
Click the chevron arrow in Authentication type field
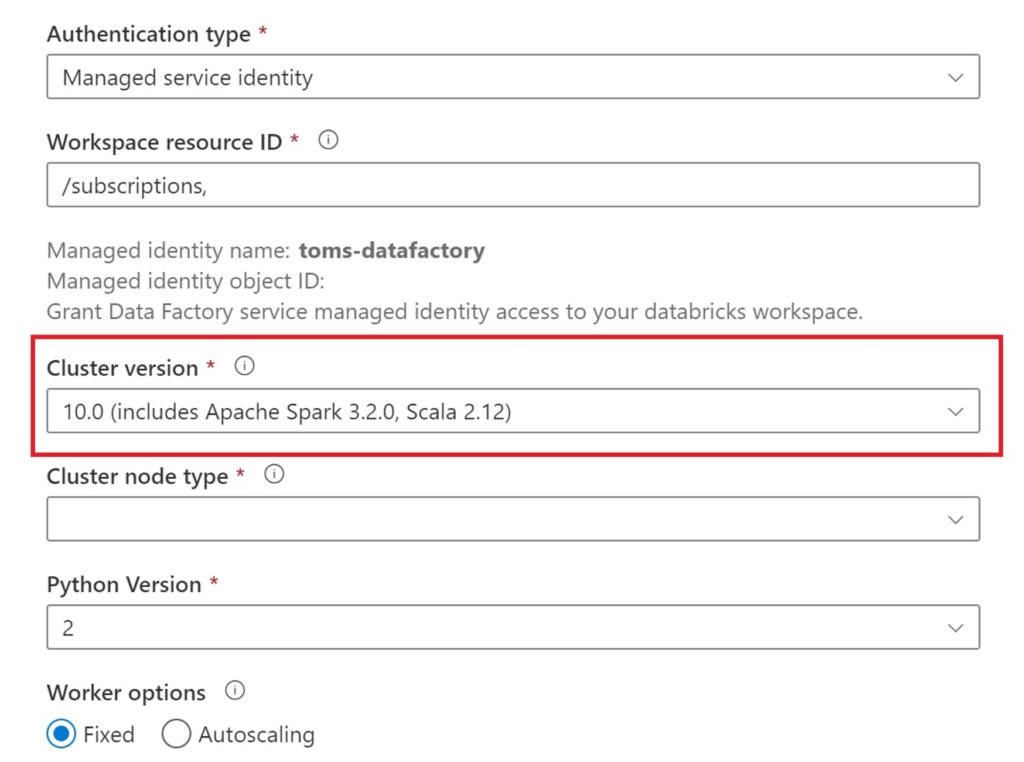(x=955, y=78)
